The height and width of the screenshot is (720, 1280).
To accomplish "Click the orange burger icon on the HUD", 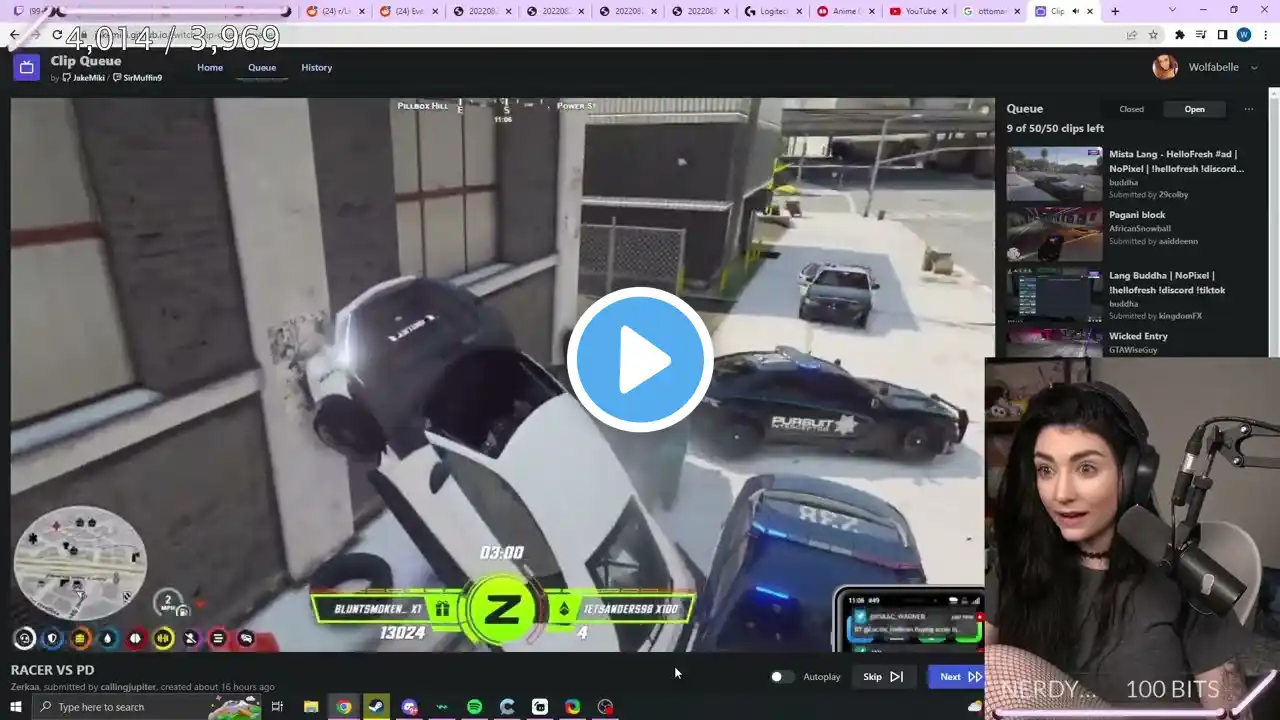I will click(x=80, y=638).
